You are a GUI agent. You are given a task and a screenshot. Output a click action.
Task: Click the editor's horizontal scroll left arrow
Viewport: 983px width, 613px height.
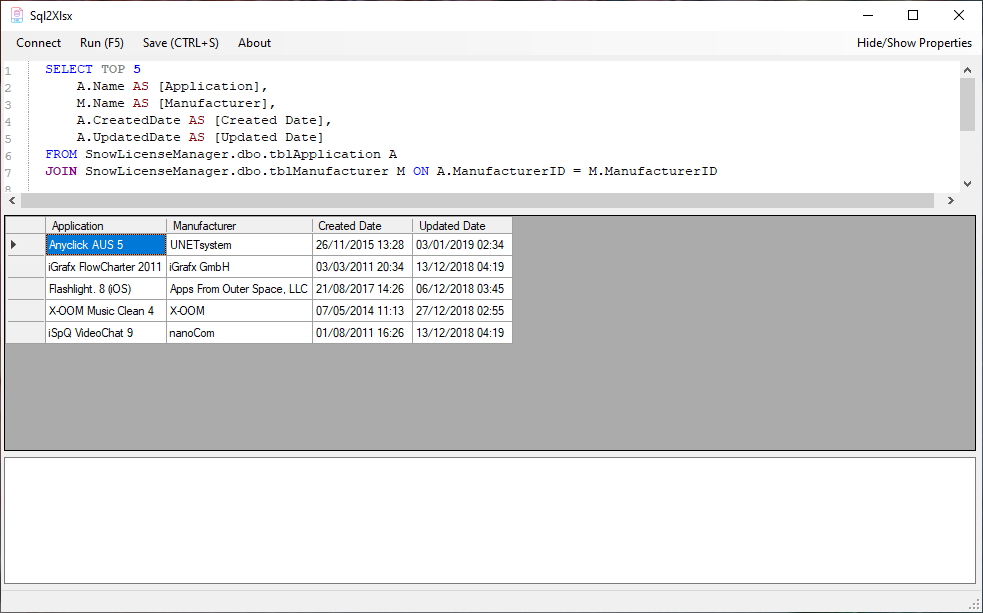click(12, 201)
